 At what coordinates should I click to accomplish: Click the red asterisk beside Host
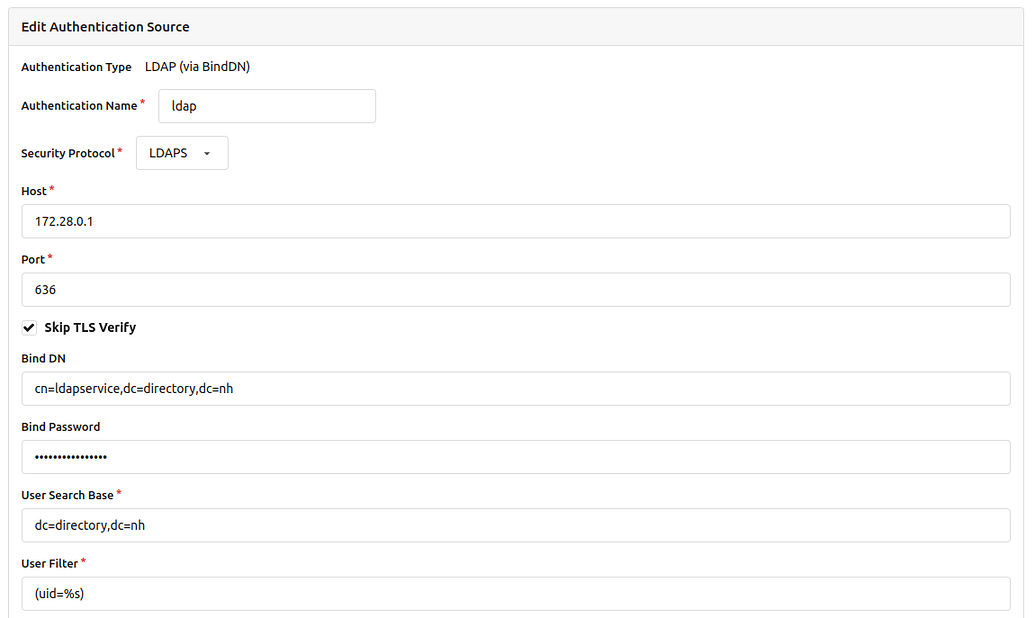(x=52, y=188)
